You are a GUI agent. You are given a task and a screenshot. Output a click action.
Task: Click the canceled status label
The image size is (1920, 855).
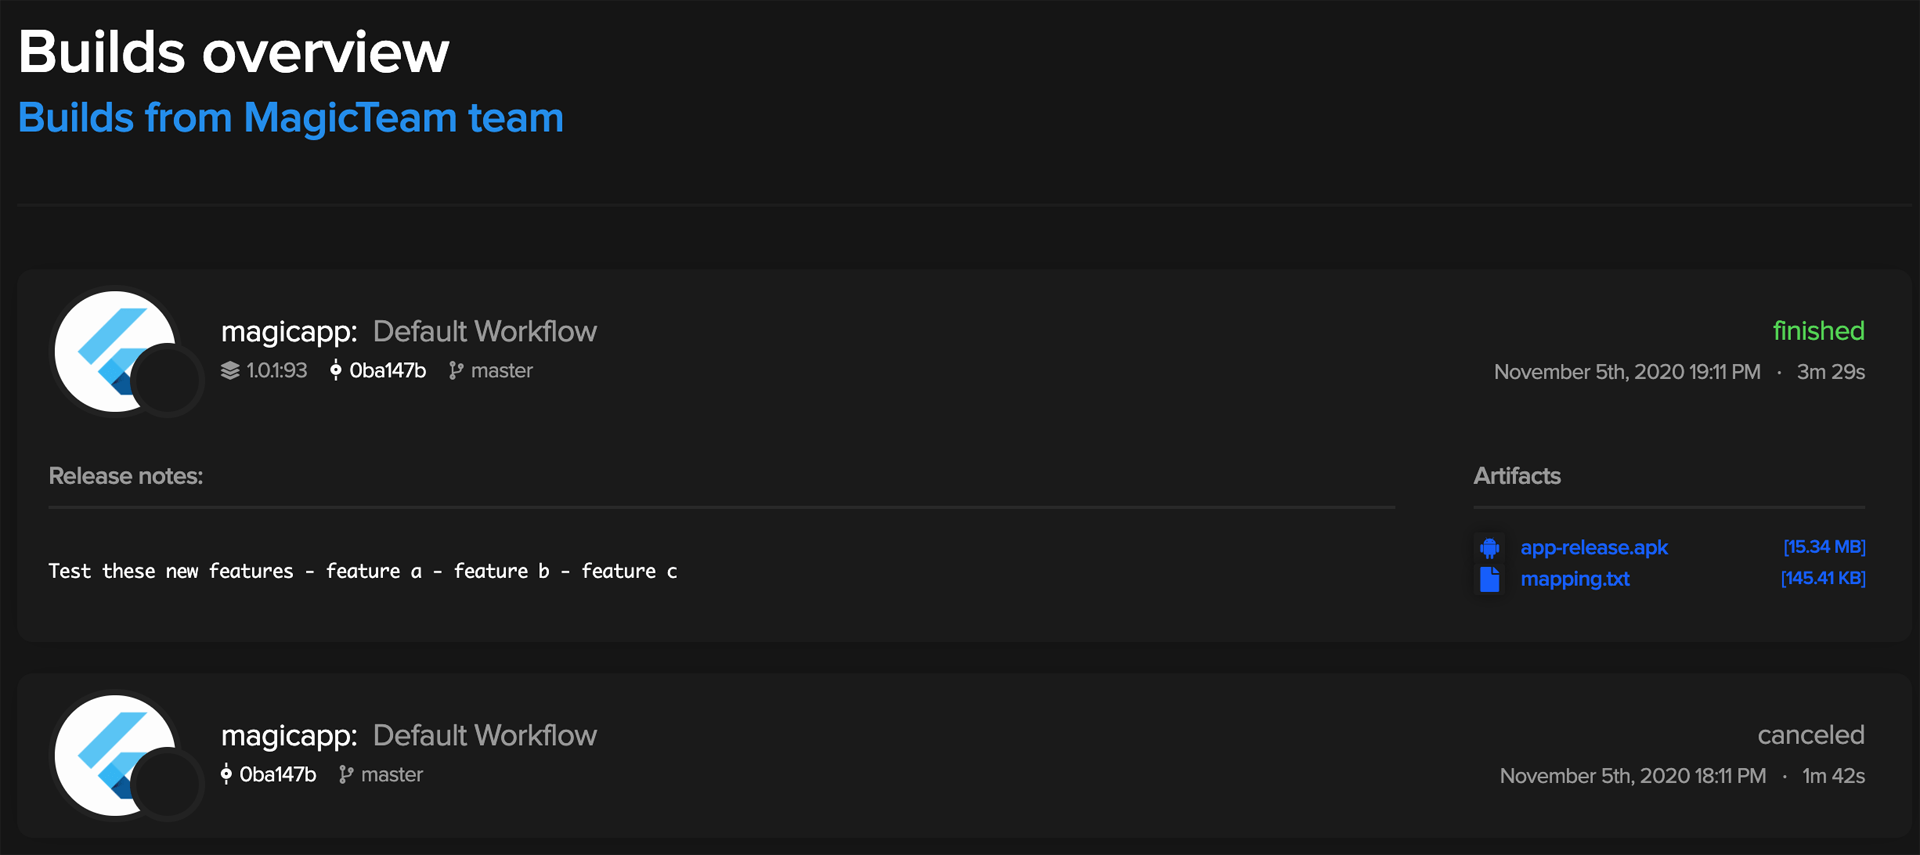(x=1811, y=735)
